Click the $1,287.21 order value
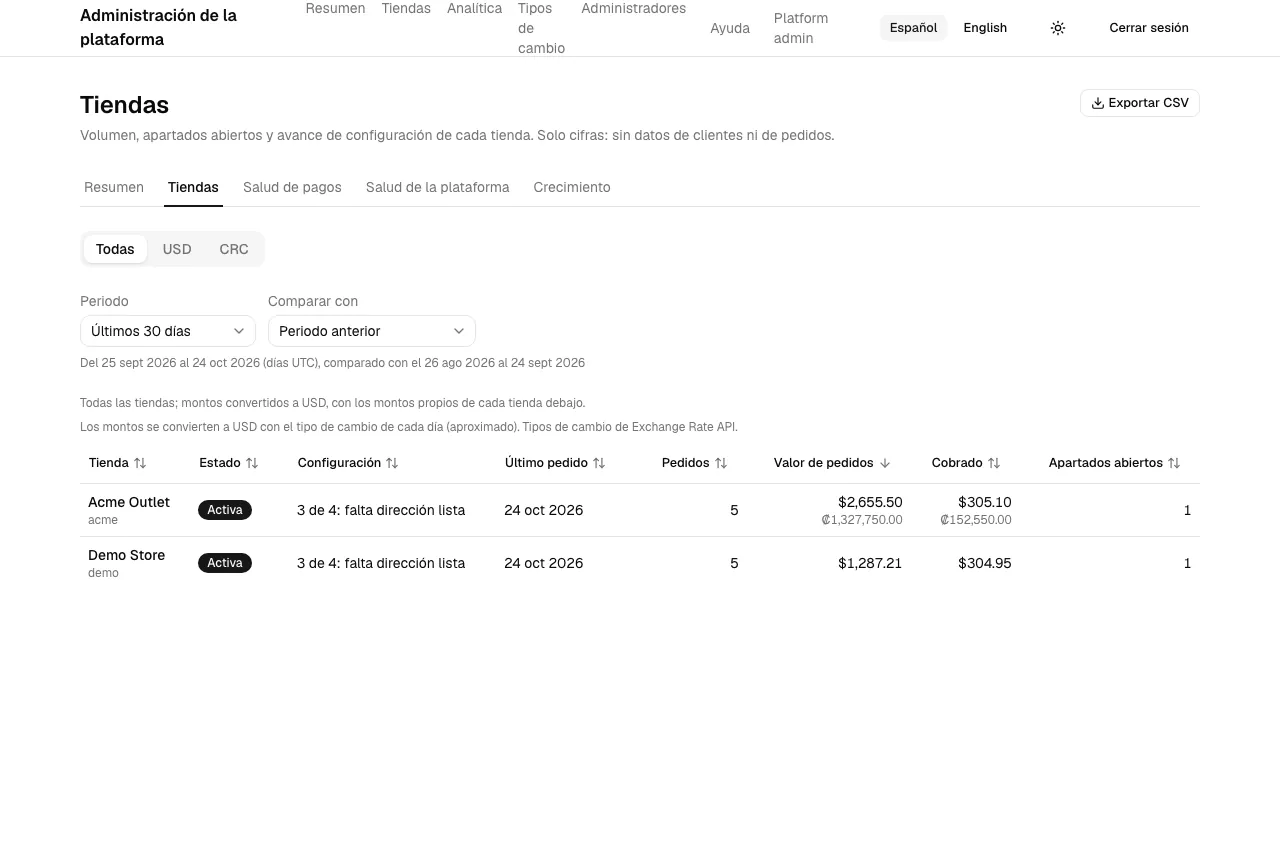 870,563
